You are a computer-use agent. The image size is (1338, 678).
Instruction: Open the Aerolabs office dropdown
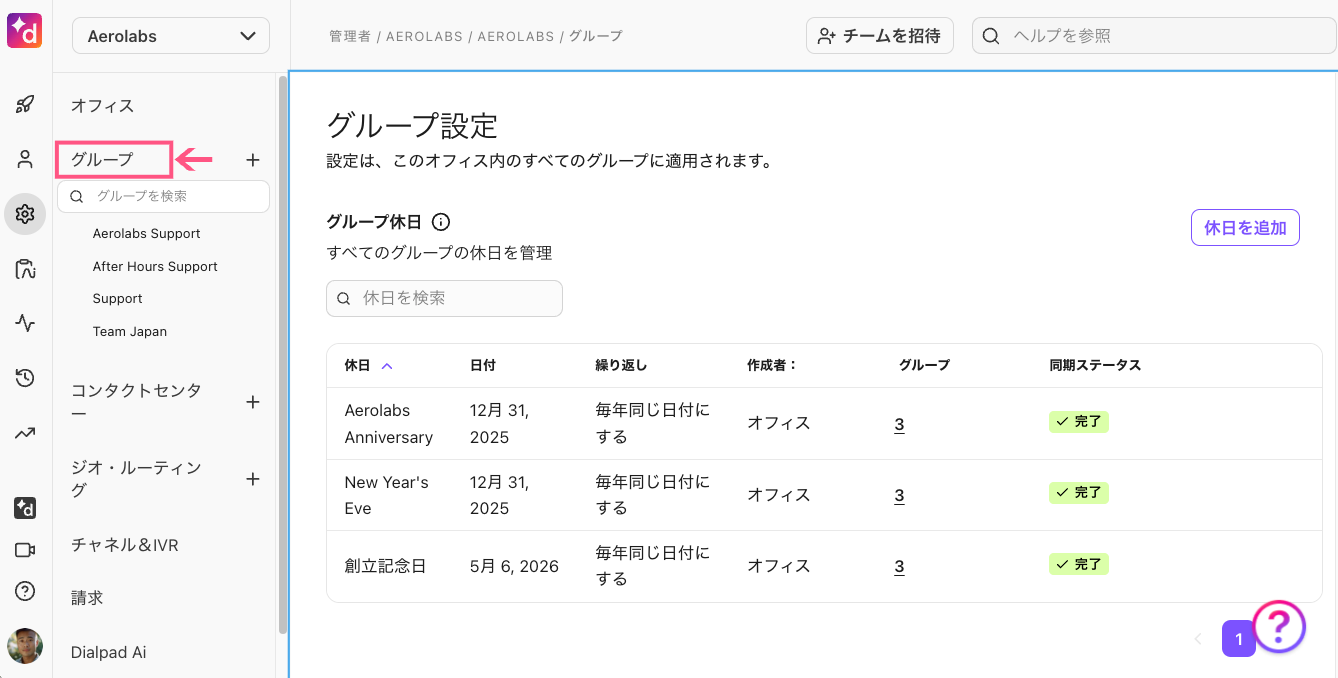(x=171, y=36)
